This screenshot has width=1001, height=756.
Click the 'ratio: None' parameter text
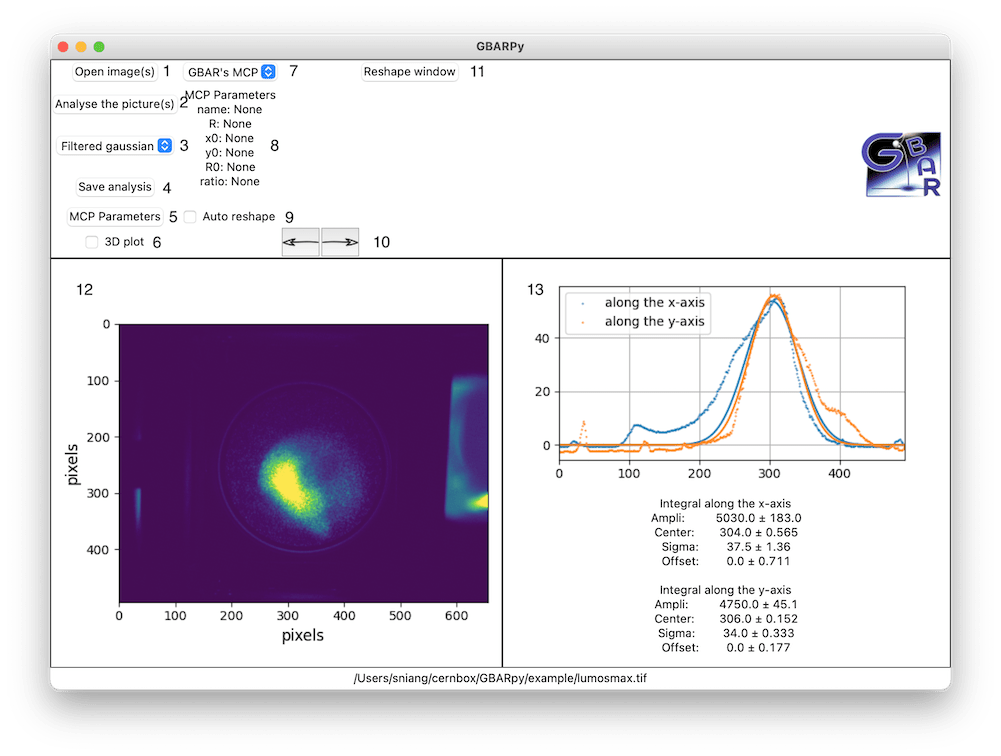(x=230, y=181)
